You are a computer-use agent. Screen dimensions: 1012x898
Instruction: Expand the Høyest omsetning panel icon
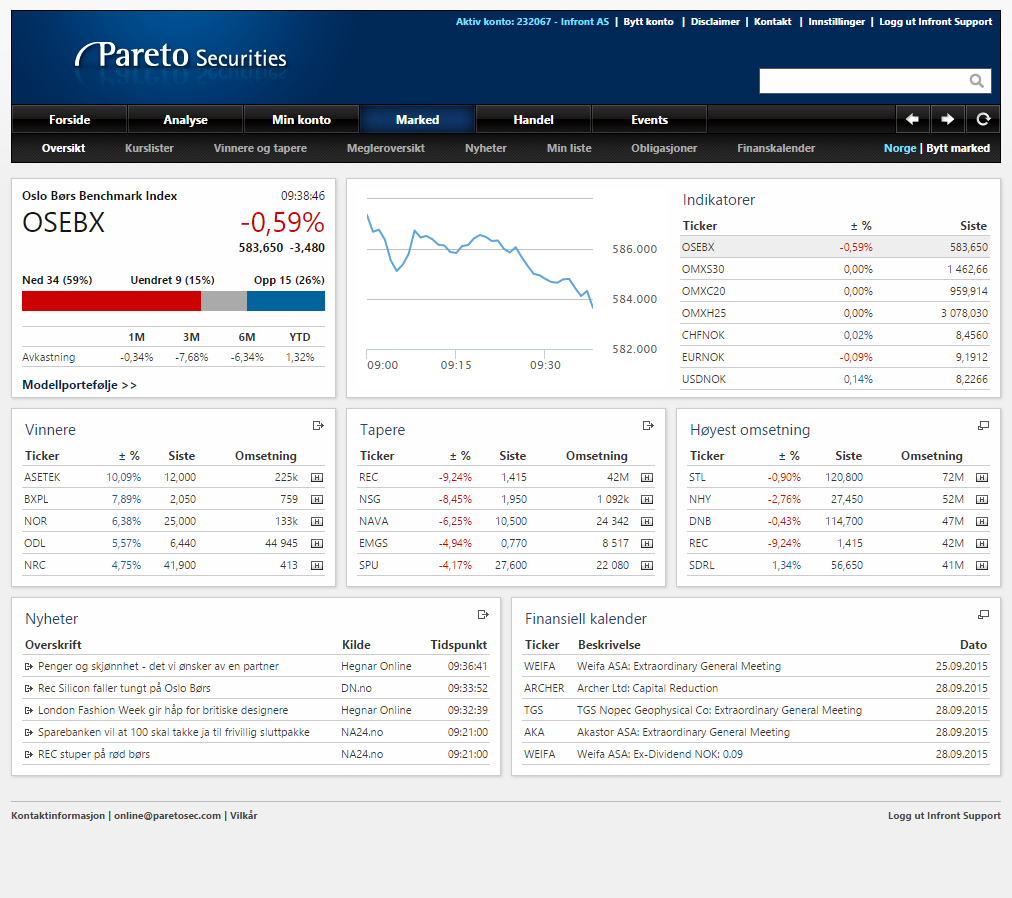pyautogui.click(x=983, y=425)
